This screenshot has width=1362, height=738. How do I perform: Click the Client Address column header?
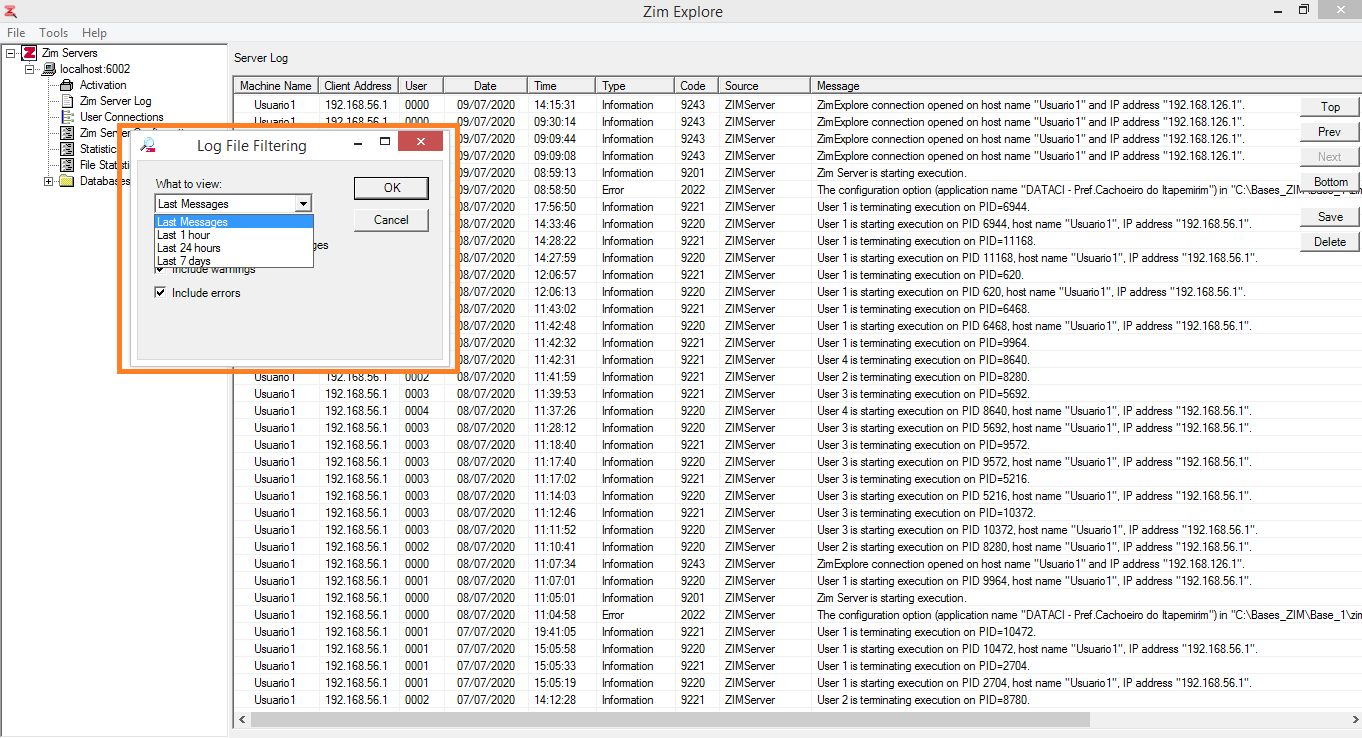pyautogui.click(x=358, y=86)
